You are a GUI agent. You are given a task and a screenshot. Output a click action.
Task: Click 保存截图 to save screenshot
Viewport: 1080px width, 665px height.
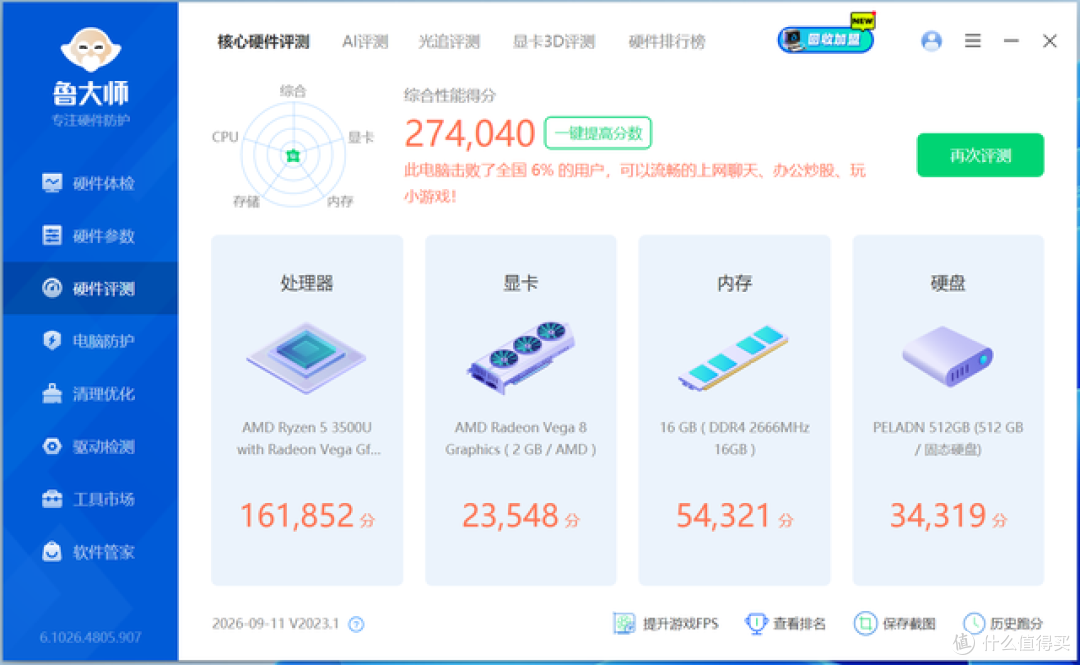(x=895, y=624)
